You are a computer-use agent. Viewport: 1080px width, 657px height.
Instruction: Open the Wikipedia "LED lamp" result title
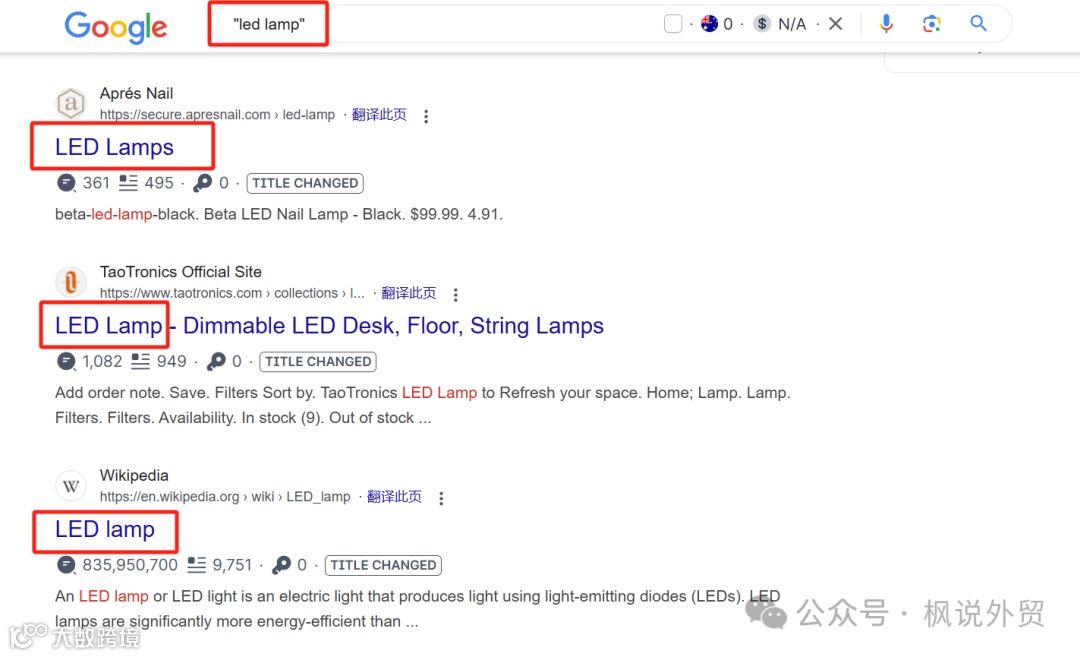105,529
